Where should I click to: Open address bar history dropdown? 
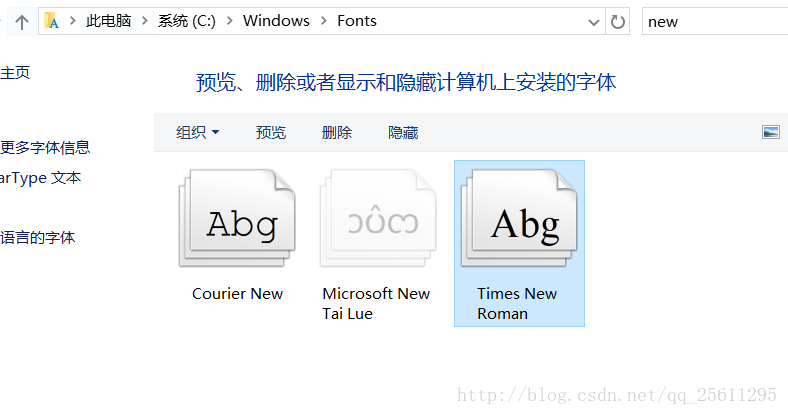coord(594,22)
